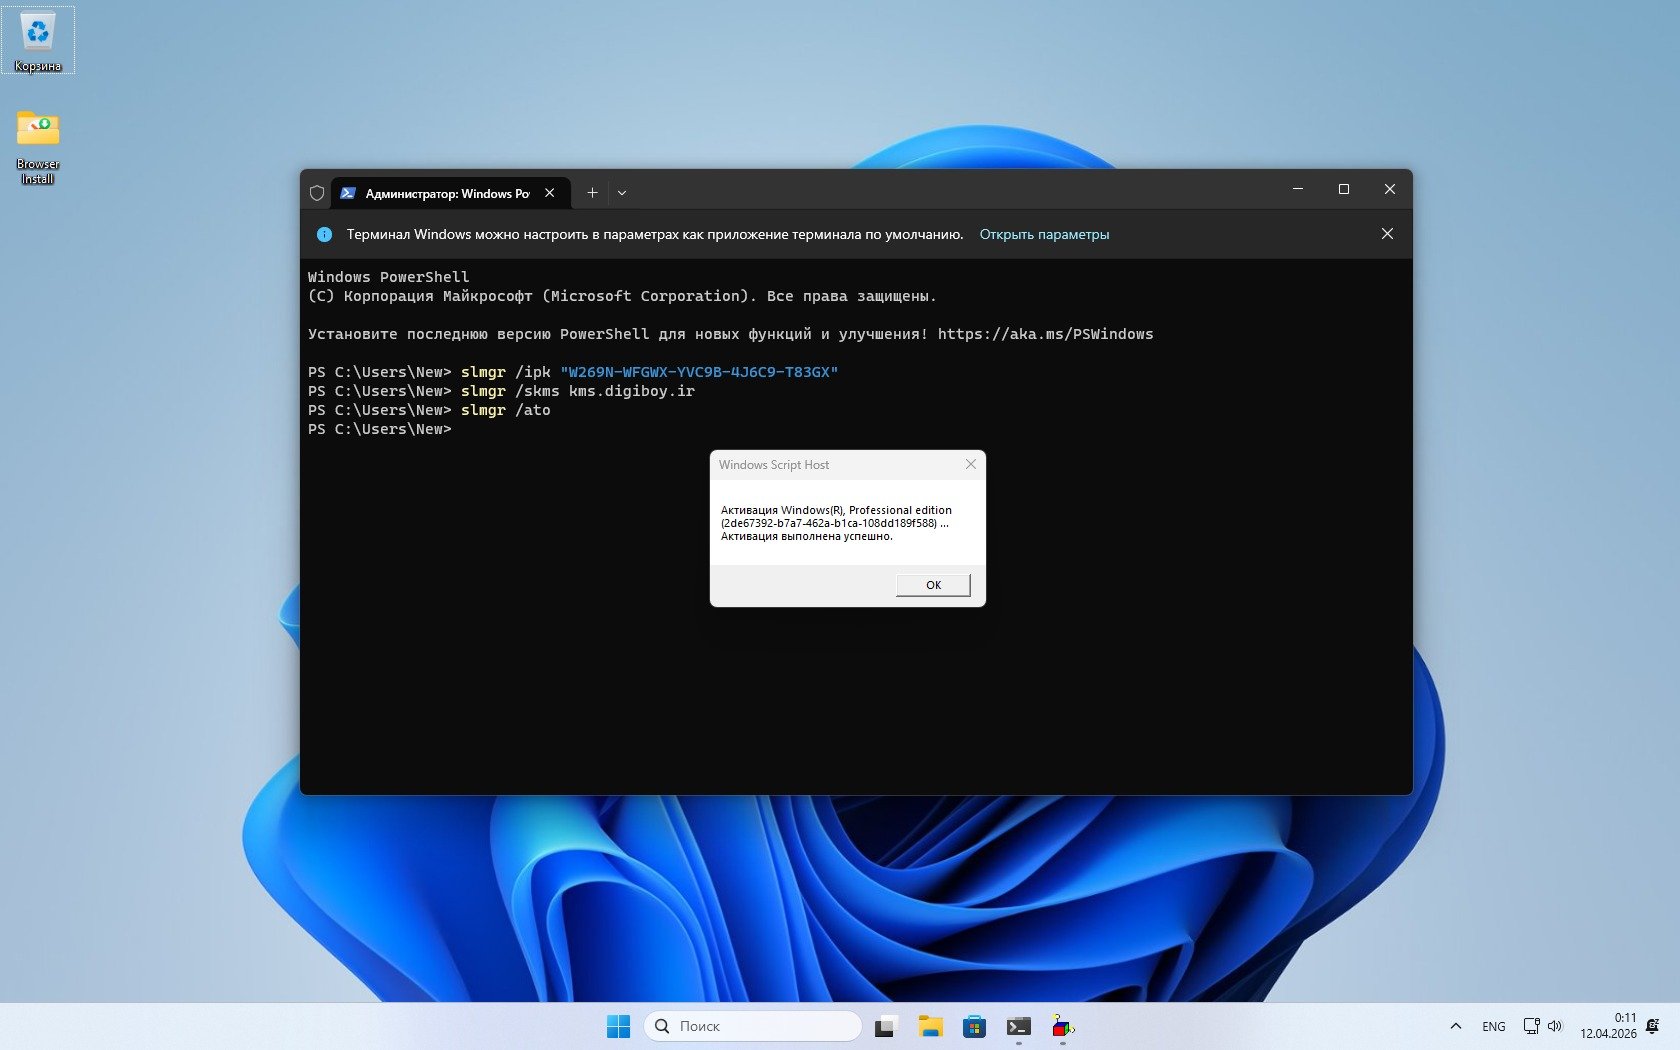The height and width of the screenshot is (1050, 1680).
Task: Click OK in Windows Script Host dialog
Action: pyautogui.click(x=932, y=585)
